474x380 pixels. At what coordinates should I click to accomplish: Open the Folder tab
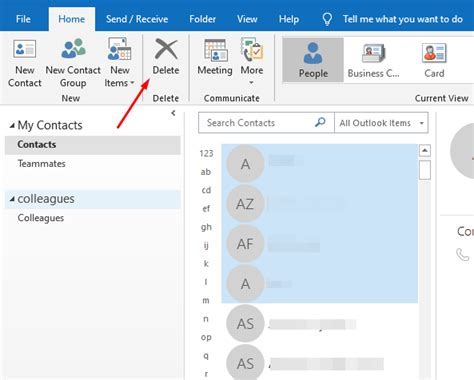(202, 19)
